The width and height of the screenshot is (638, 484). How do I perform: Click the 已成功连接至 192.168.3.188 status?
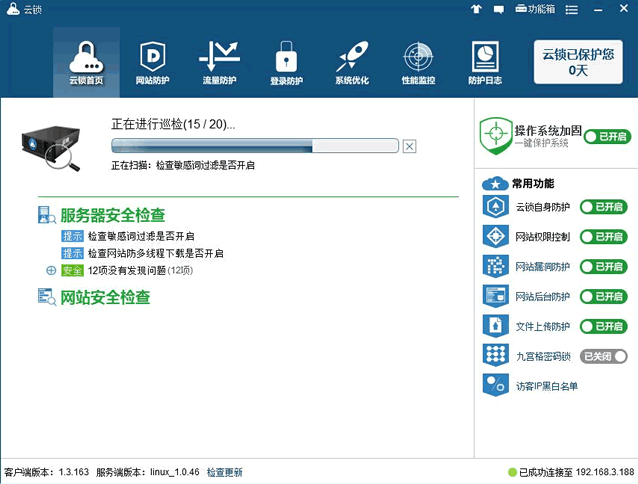coord(577,472)
